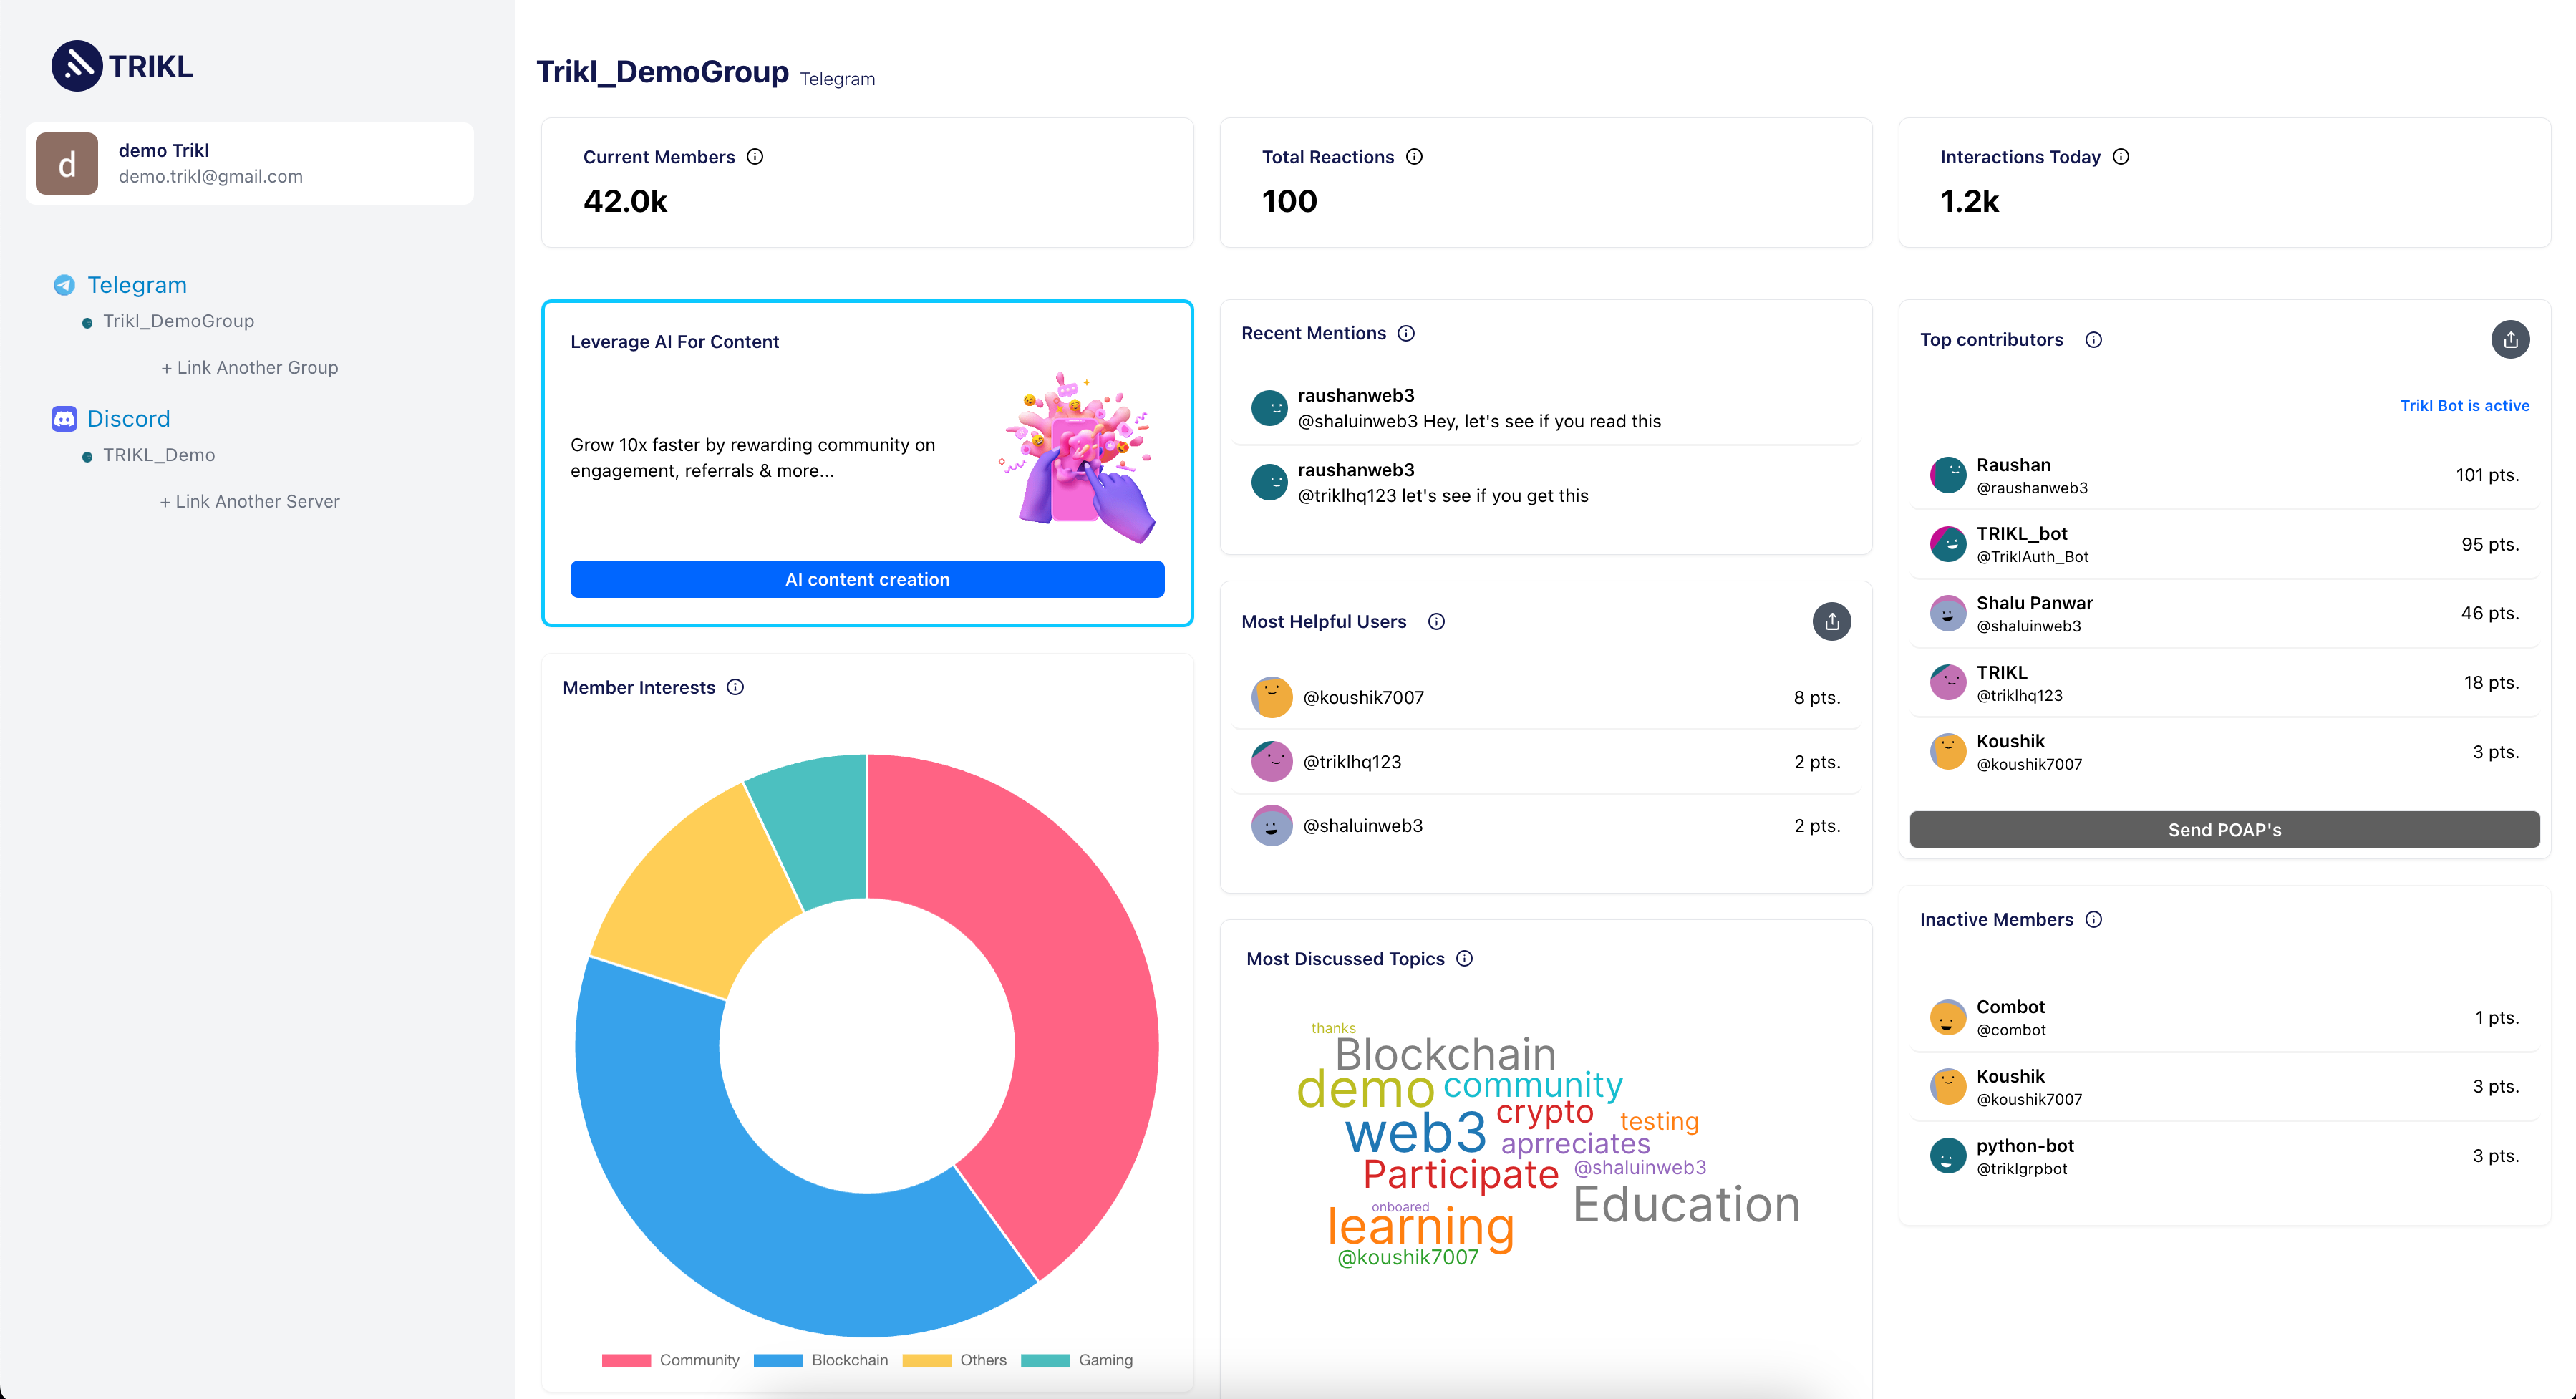Click the @triklhq123 avatar in Most Helpful Users
Viewport: 2576px width, 1399px height.
coord(1271,762)
